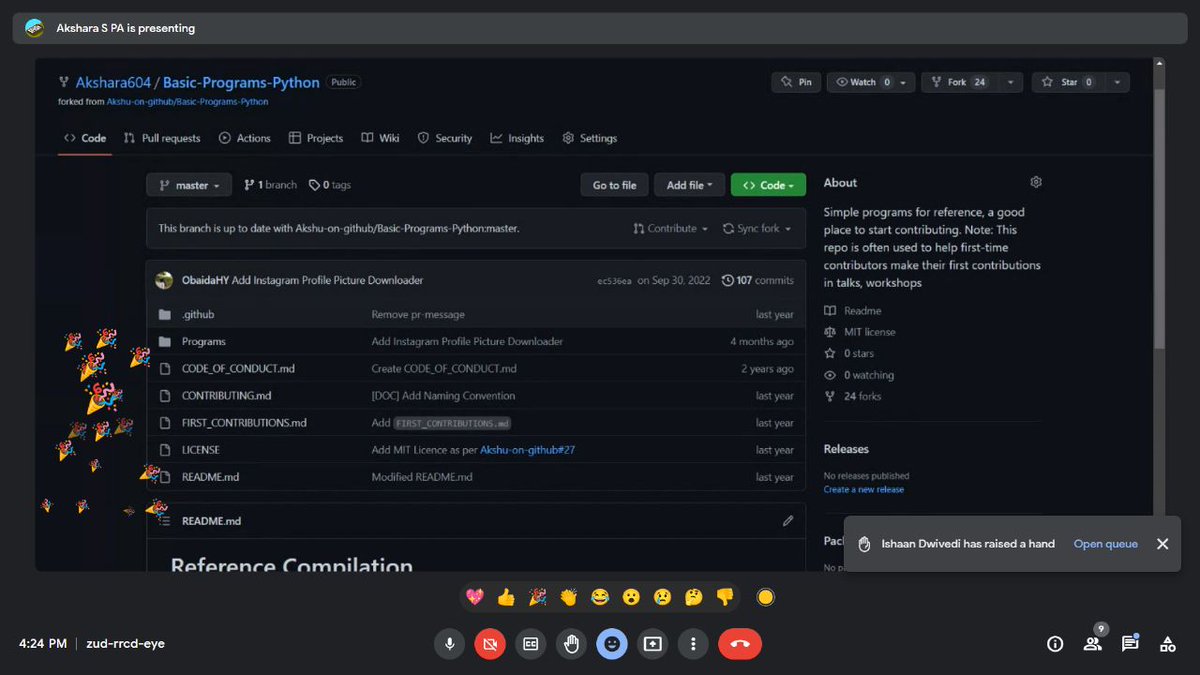Send the laughing face reaction

click(x=600, y=598)
